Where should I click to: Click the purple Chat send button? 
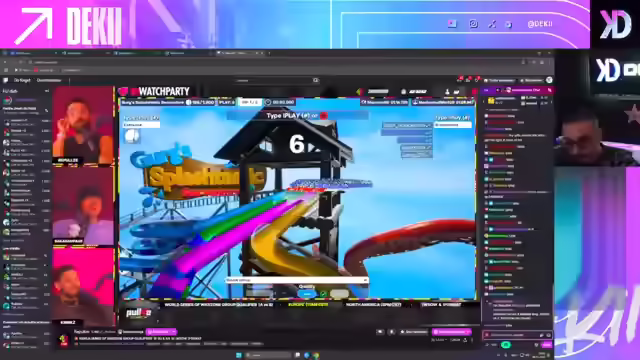pos(547,345)
